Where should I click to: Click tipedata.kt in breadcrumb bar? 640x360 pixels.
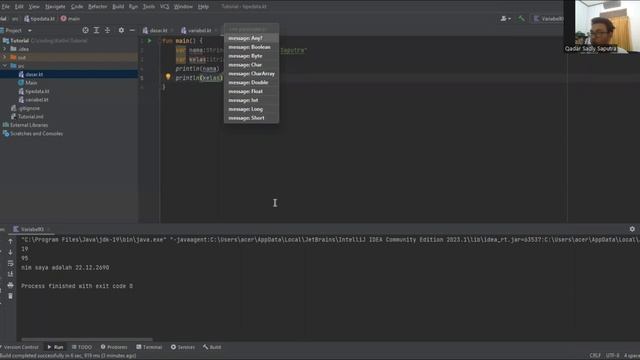pyautogui.click(x=40, y=19)
